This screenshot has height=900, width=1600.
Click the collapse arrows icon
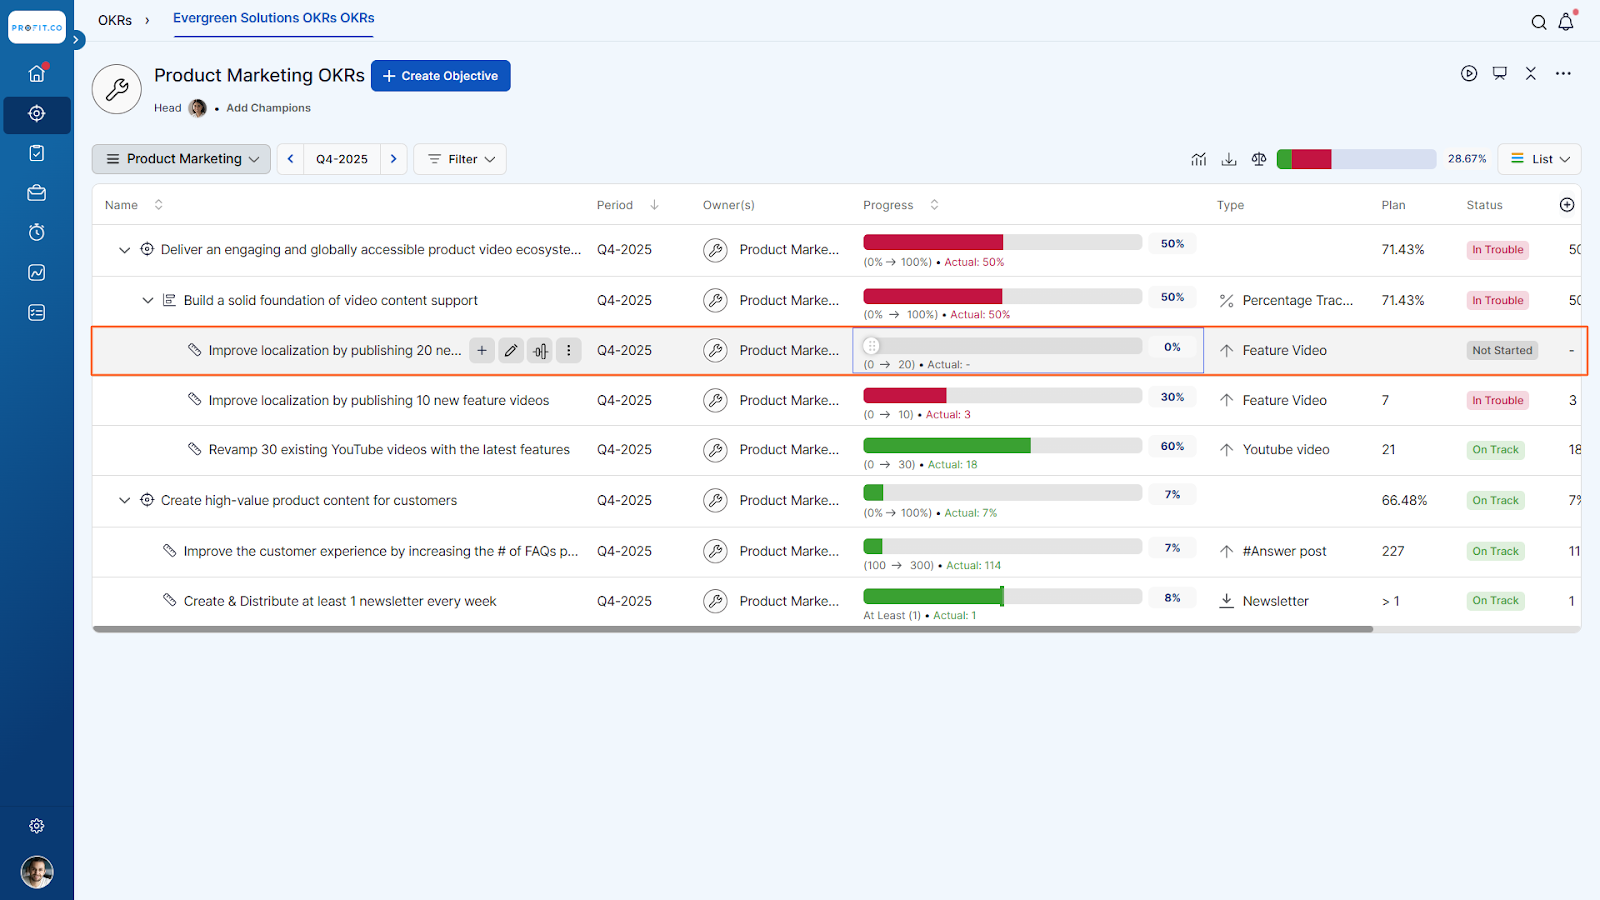pos(1531,73)
